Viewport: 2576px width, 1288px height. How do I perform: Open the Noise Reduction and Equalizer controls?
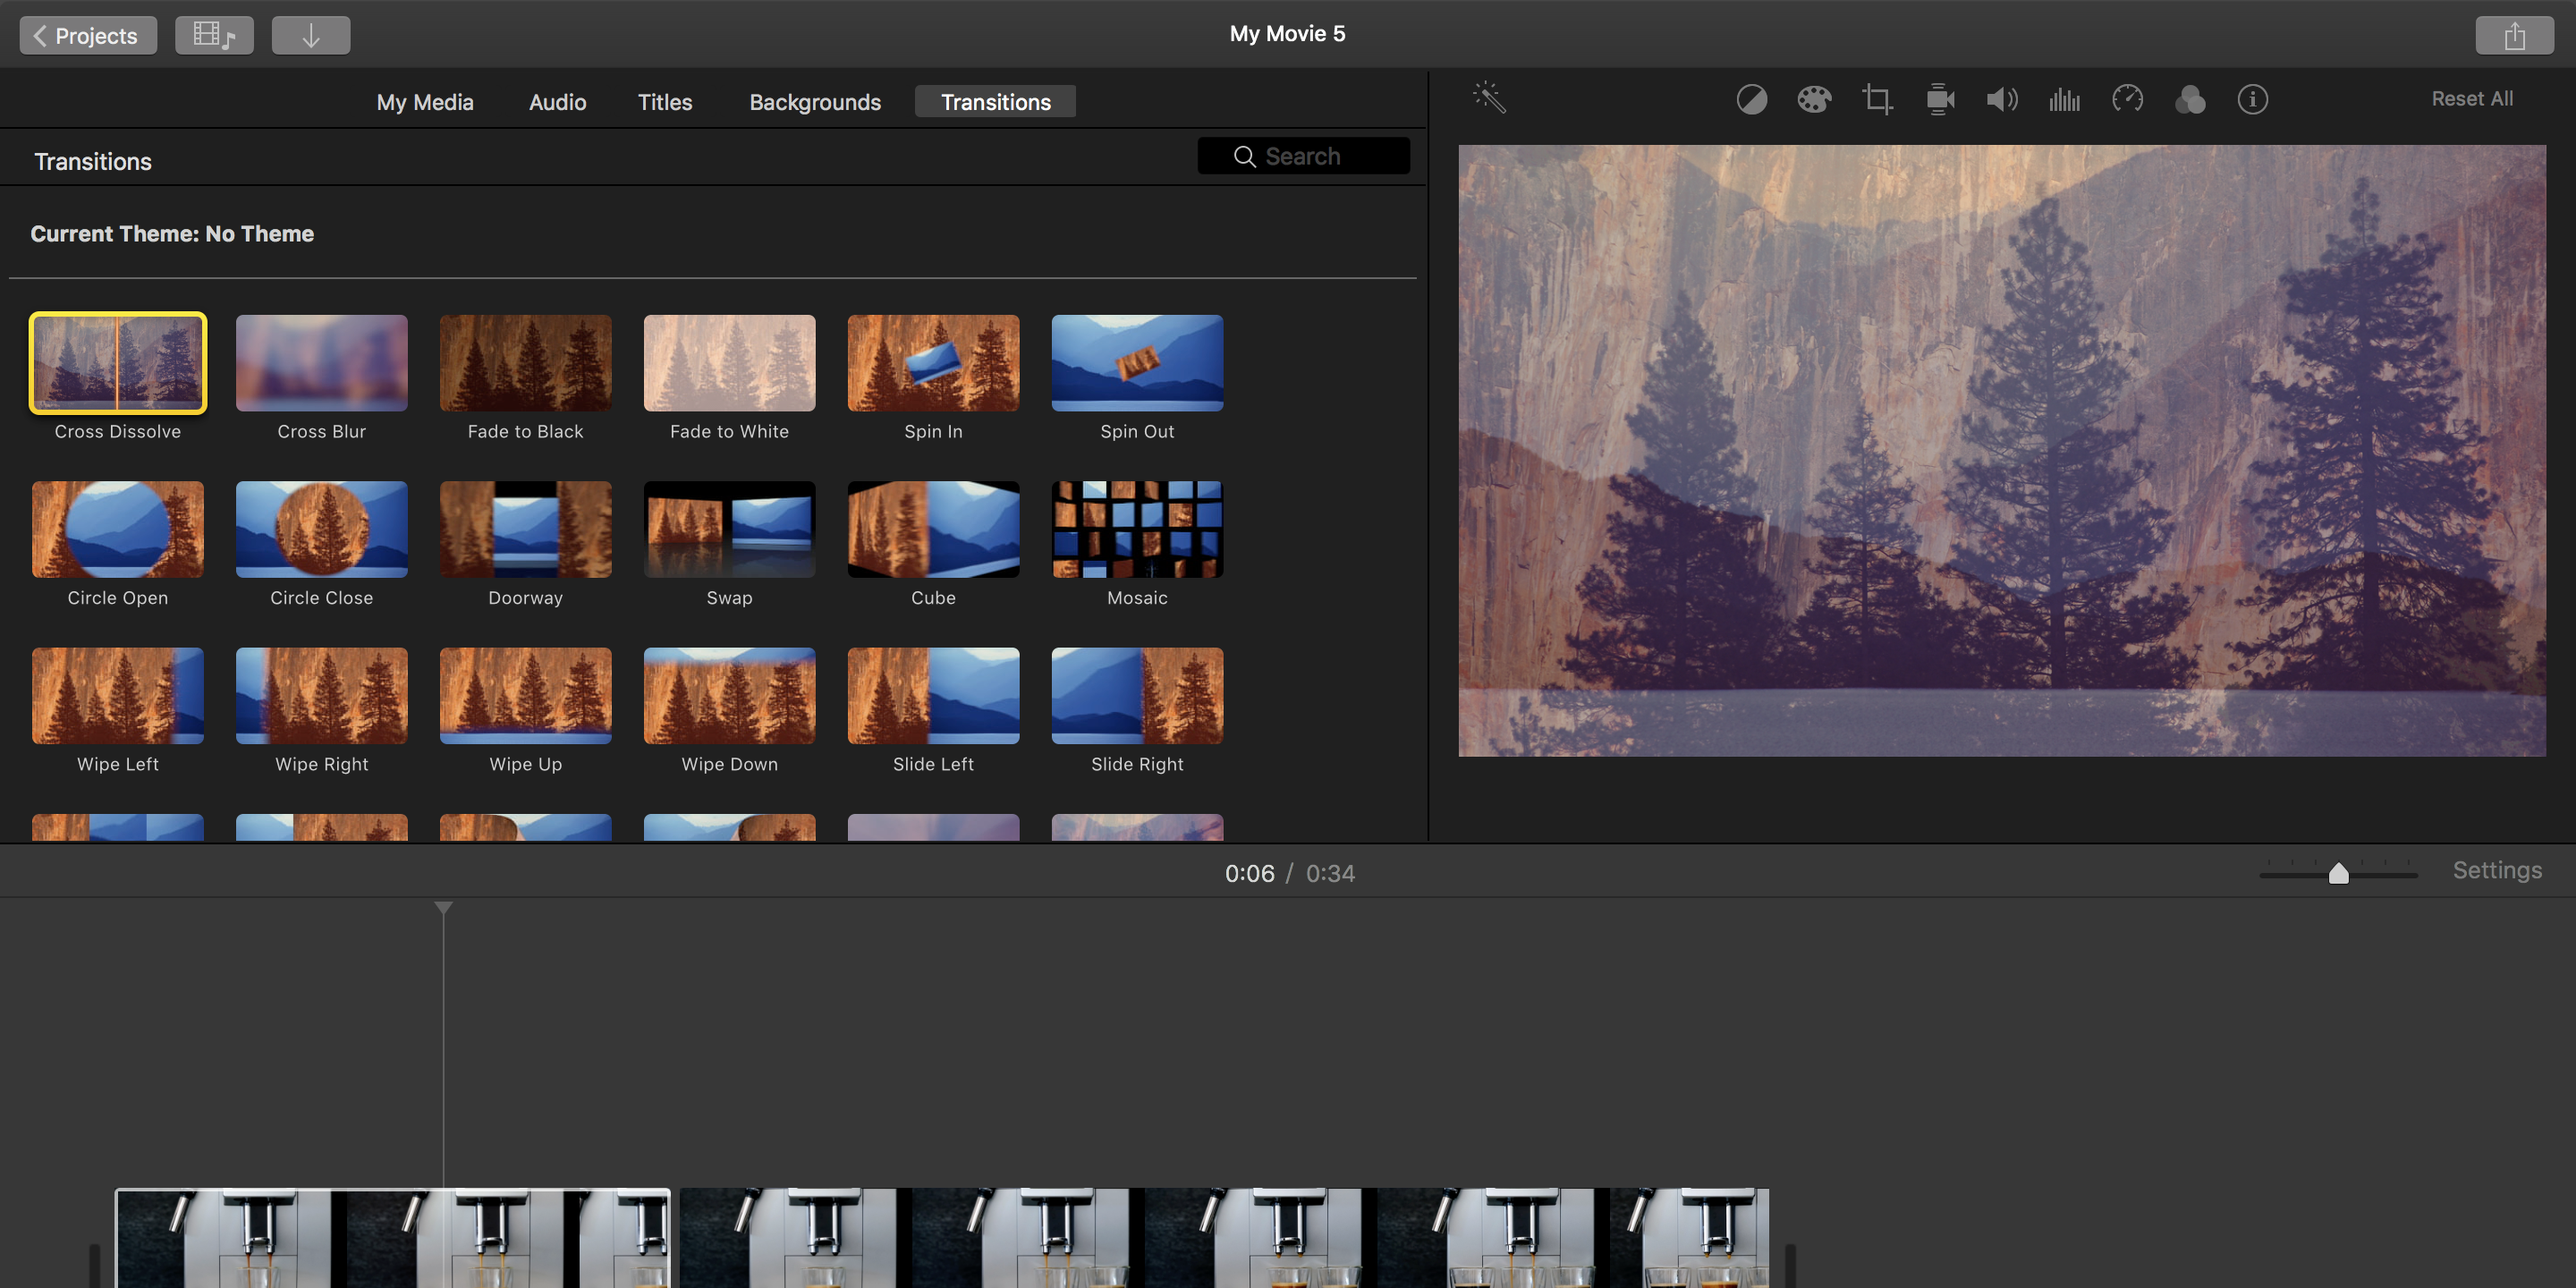point(2064,99)
